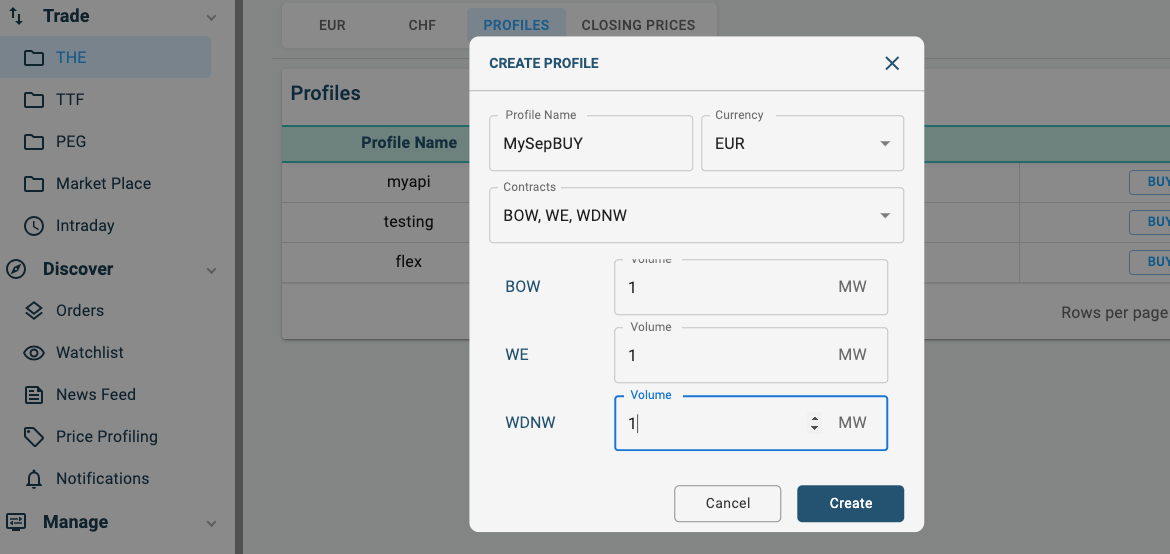Image resolution: width=1170 pixels, height=554 pixels.
Task: Open the THE folder in sidebar
Action: pos(70,58)
